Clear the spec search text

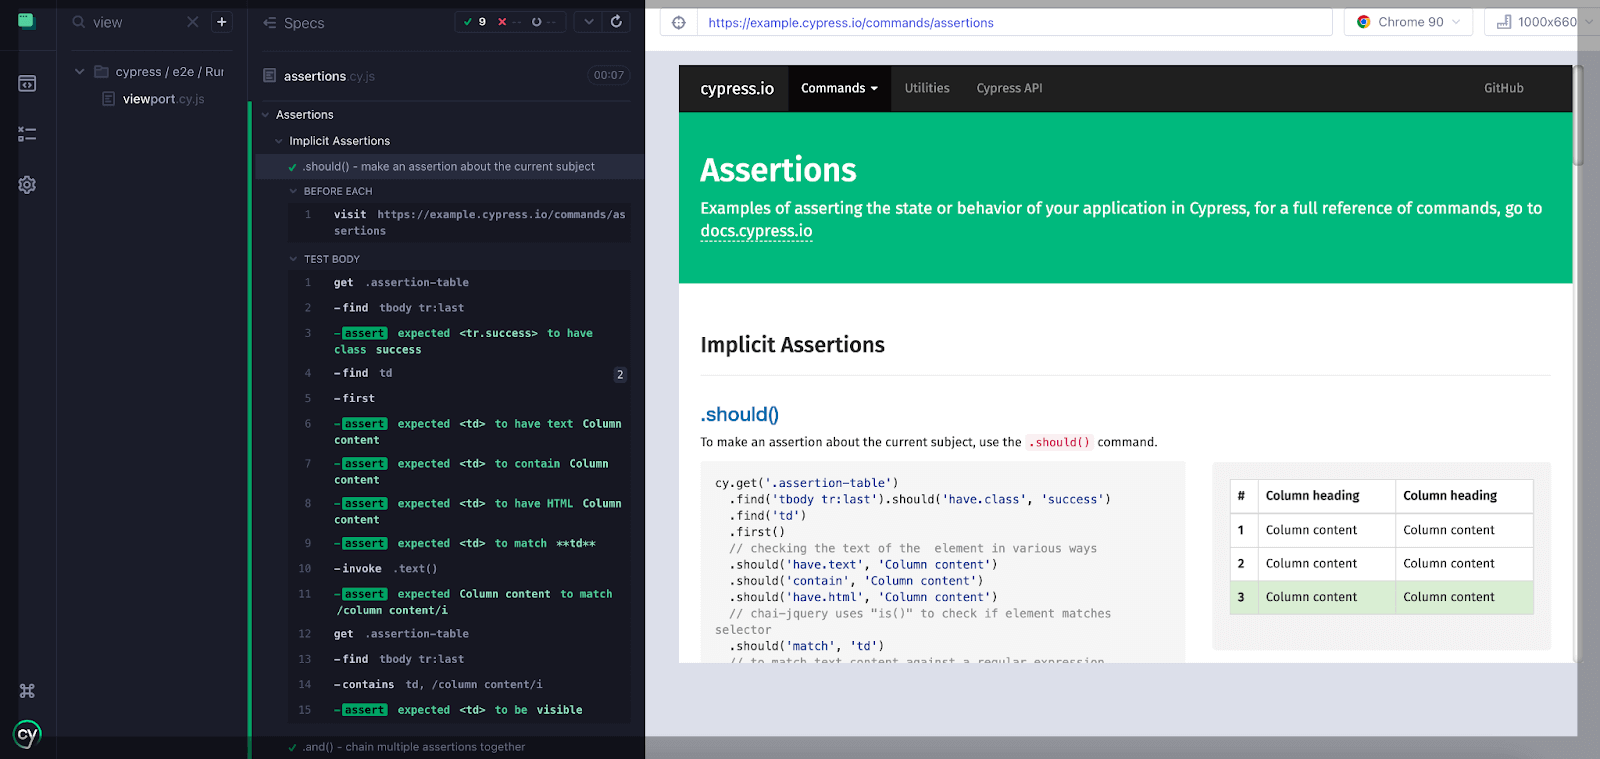(193, 22)
